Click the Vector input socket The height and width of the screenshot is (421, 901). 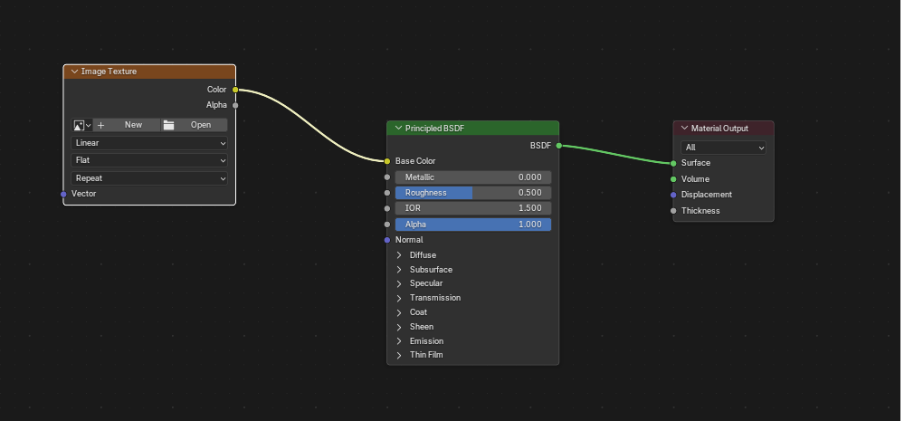coord(64,194)
